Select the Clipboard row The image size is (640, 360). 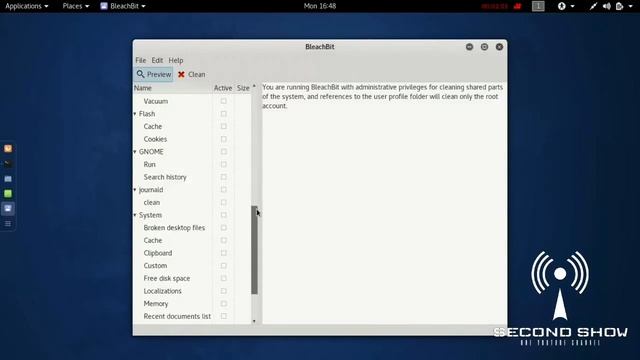tap(192, 253)
